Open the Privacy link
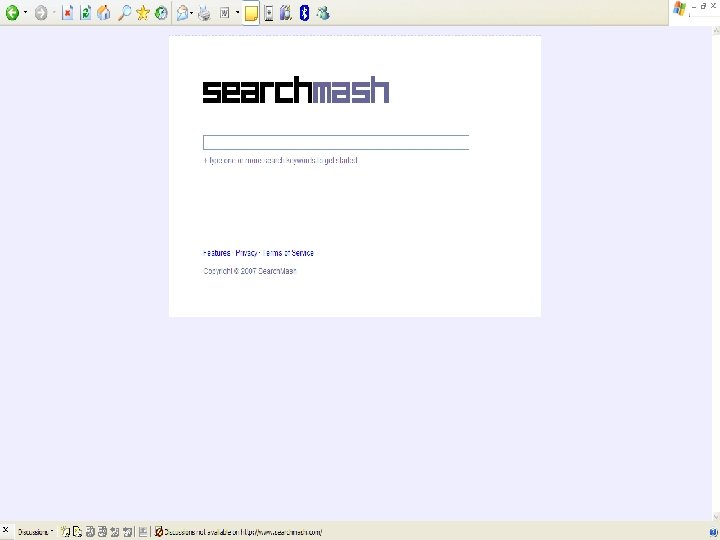This screenshot has width=720, height=540. (247, 253)
